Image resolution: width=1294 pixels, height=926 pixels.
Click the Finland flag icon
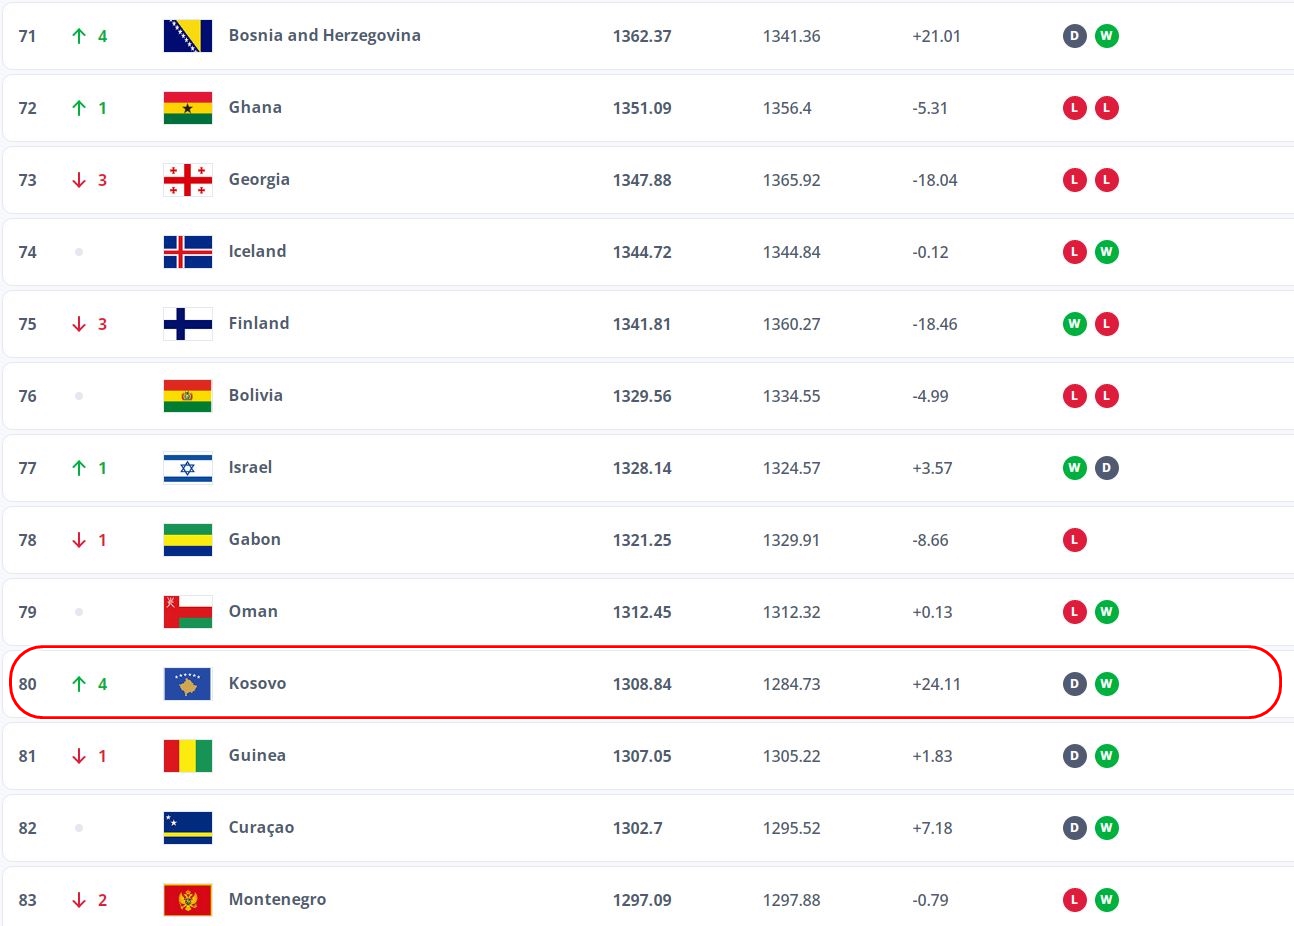pos(187,324)
